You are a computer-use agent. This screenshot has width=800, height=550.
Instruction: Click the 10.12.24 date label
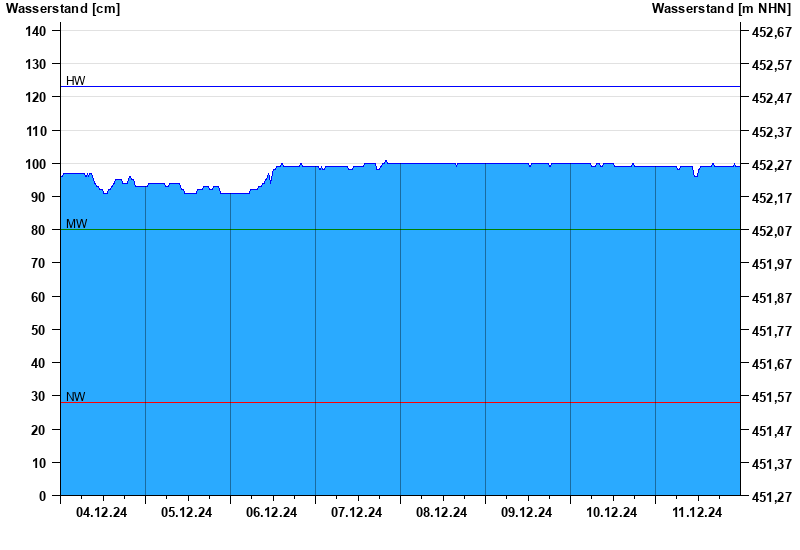(x=612, y=512)
